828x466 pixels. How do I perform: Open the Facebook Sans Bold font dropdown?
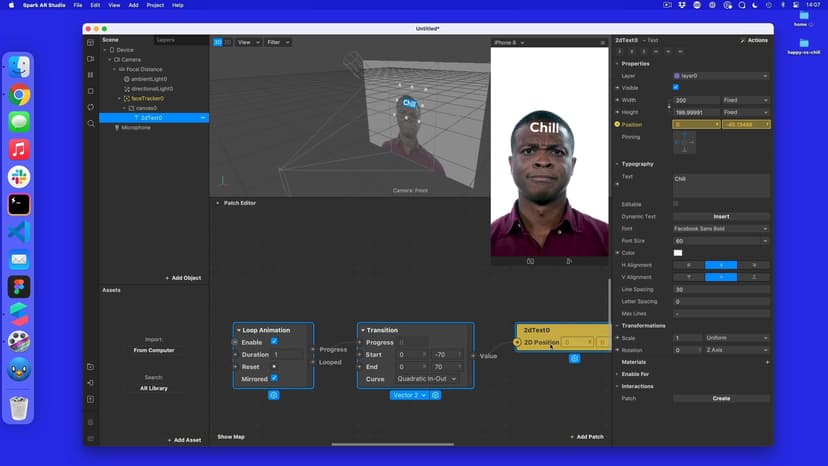721,229
